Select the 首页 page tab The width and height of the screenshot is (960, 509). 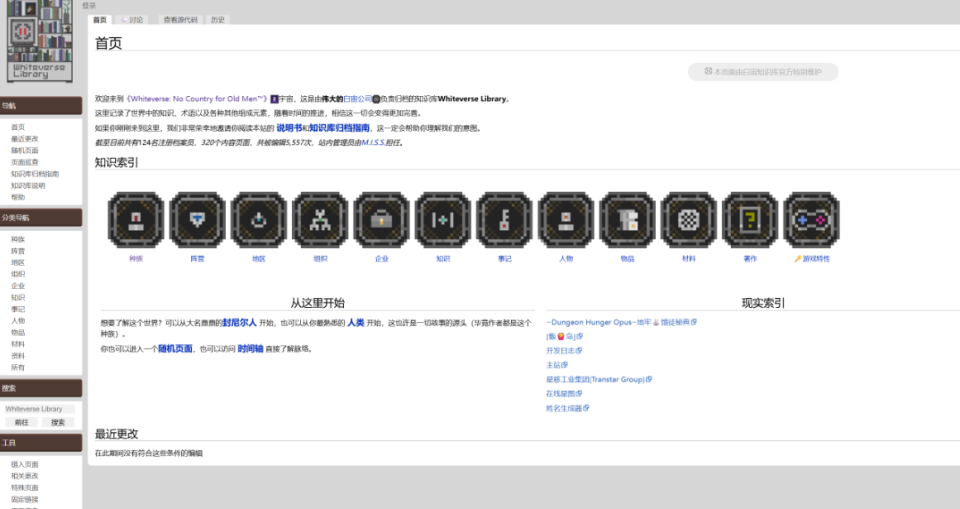click(100, 20)
